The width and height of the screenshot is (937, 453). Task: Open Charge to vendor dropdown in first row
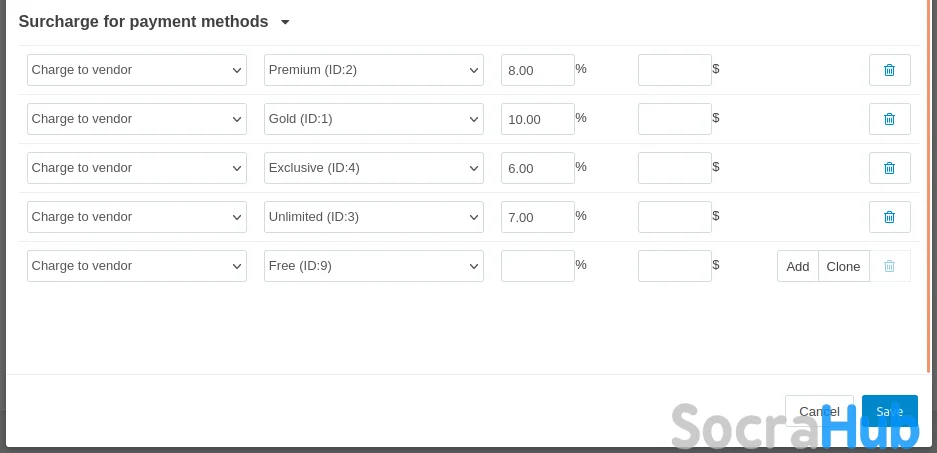pyautogui.click(x=136, y=70)
